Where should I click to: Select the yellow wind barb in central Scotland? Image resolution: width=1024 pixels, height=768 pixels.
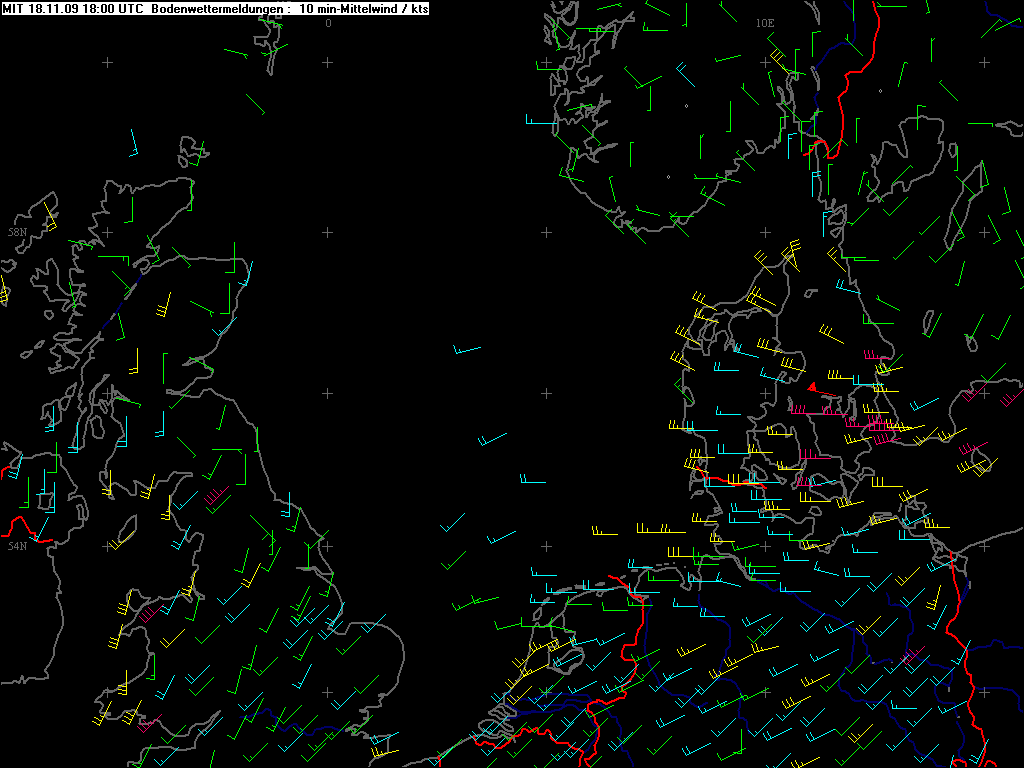164,306
